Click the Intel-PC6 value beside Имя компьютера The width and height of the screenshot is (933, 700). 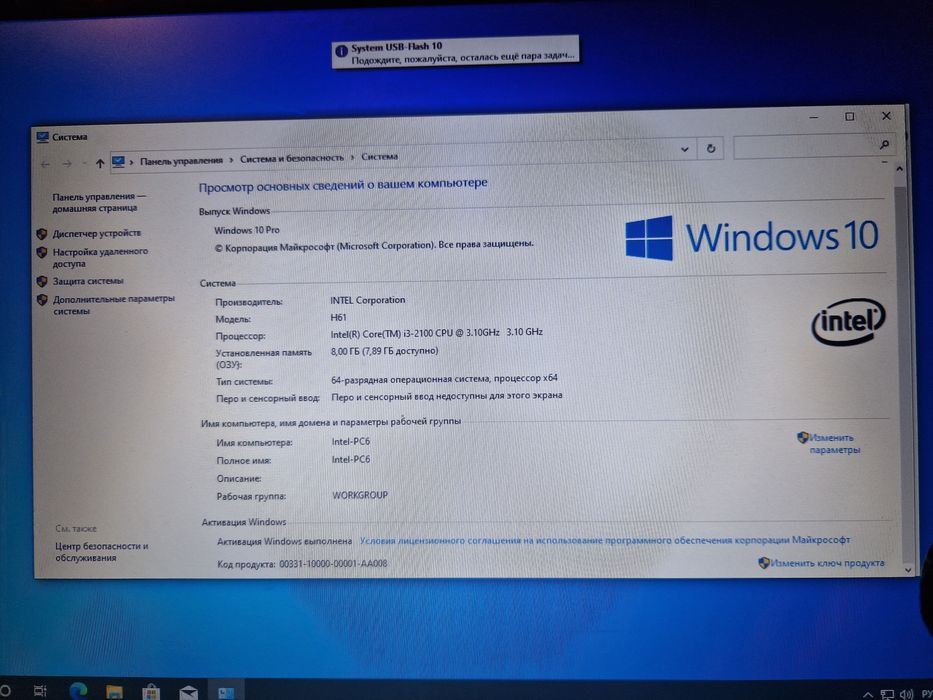pos(351,442)
